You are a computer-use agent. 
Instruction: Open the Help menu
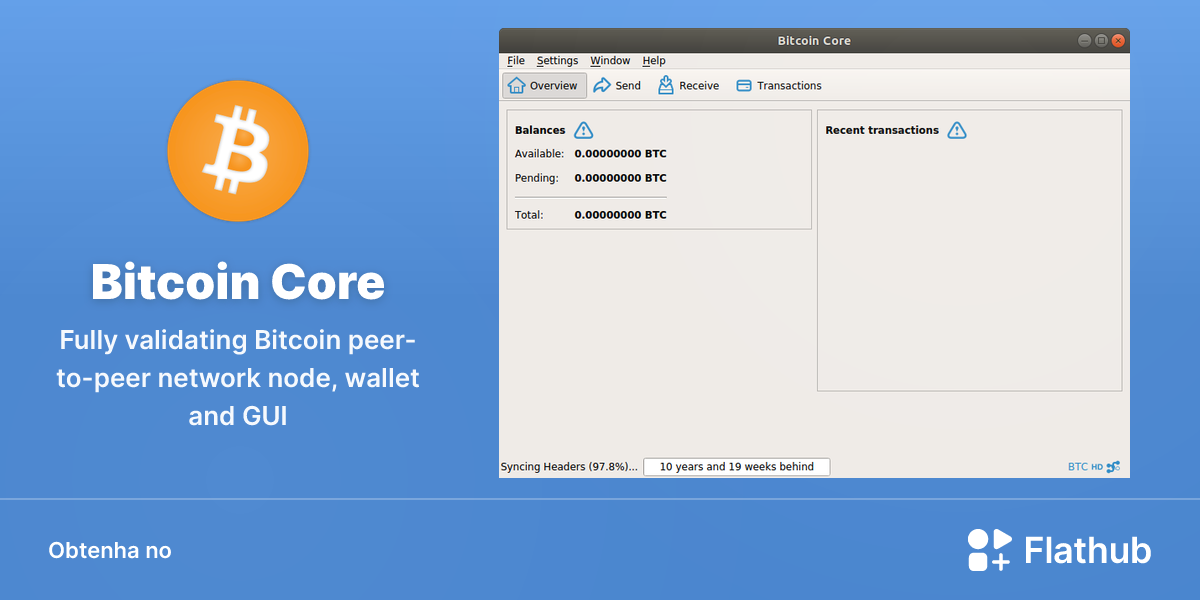click(x=654, y=60)
